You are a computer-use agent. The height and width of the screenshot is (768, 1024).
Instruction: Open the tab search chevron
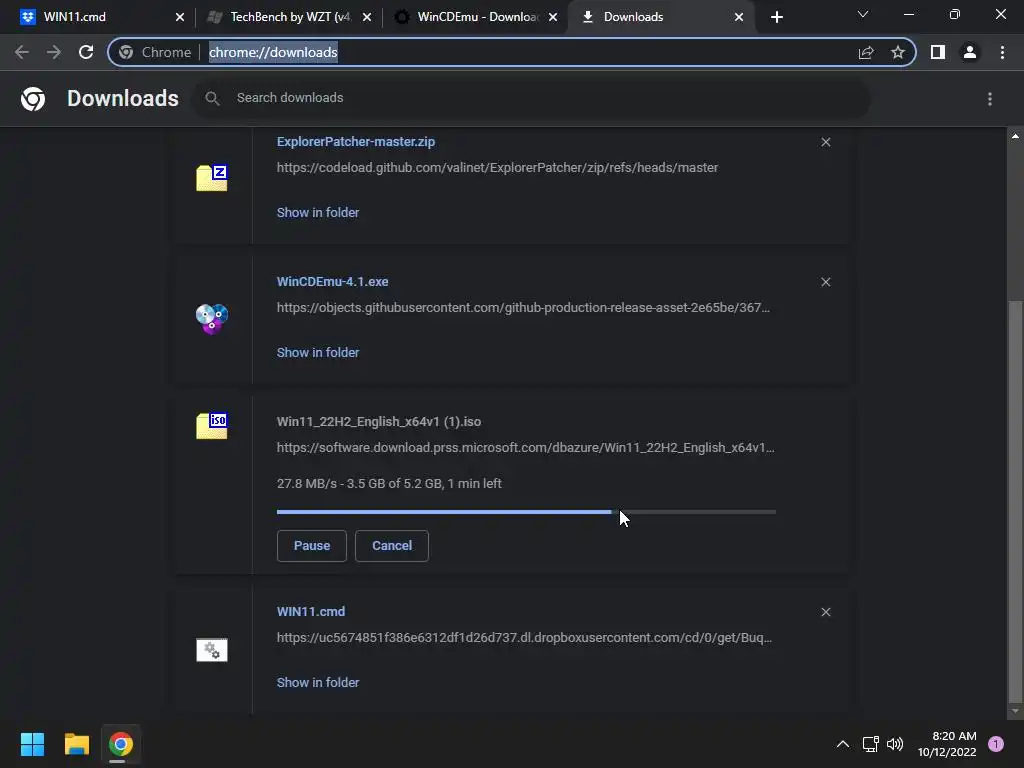863,14
